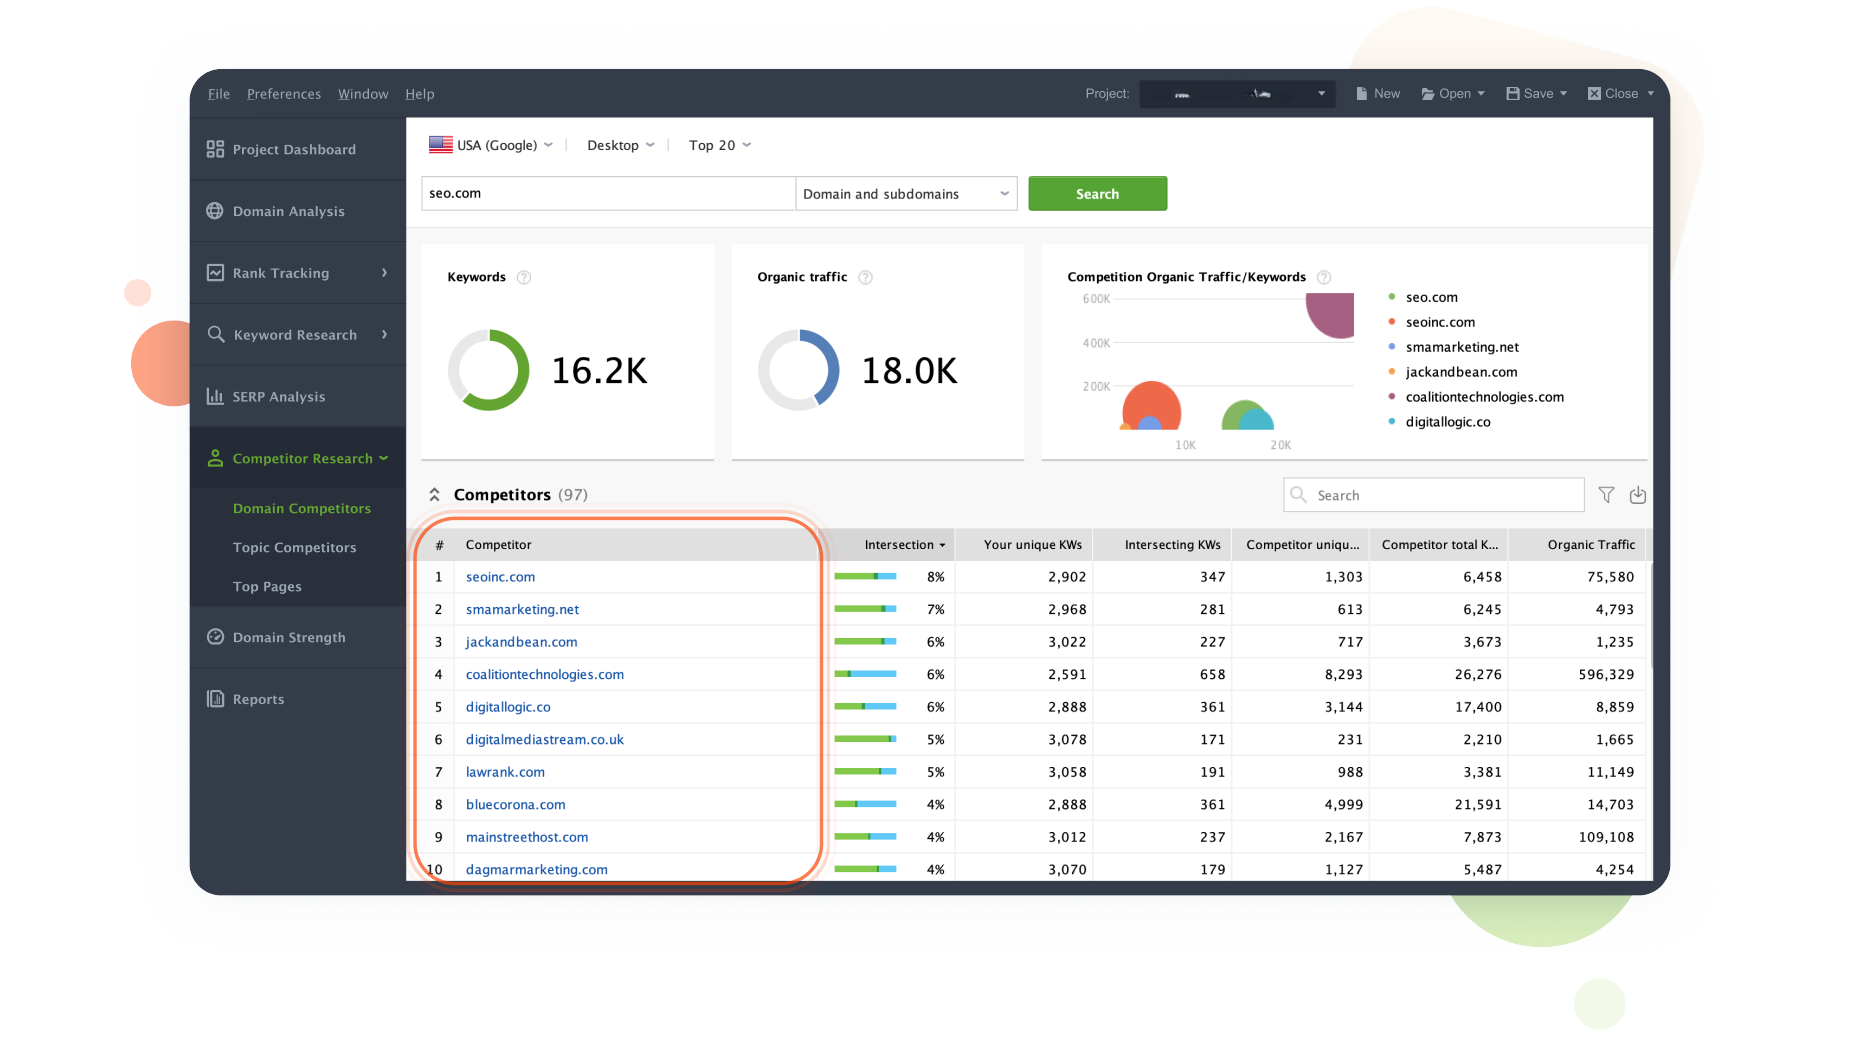Open the Project Dashboard section
1860x1061 pixels.
pyautogui.click(x=297, y=149)
